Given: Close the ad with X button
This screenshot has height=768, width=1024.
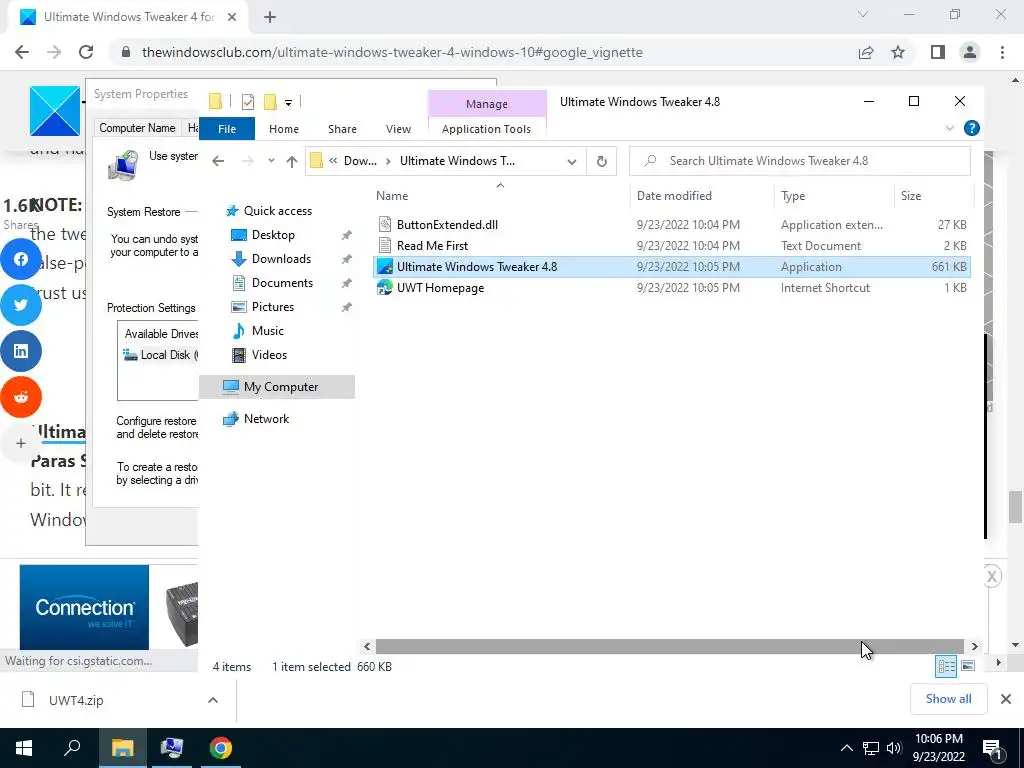Looking at the screenshot, I should (x=991, y=576).
